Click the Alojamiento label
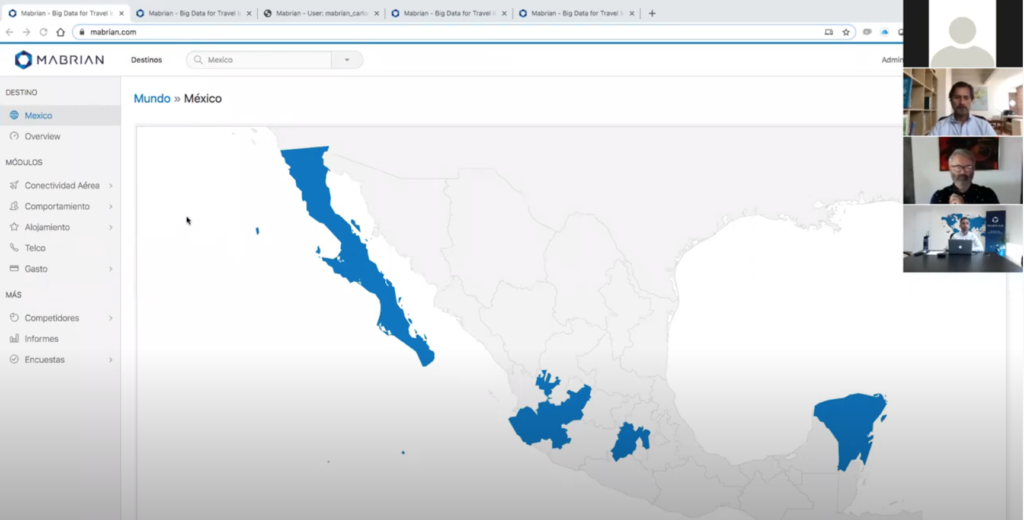Viewport: 1024px width, 520px height. pyautogui.click(x=47, y=227)
